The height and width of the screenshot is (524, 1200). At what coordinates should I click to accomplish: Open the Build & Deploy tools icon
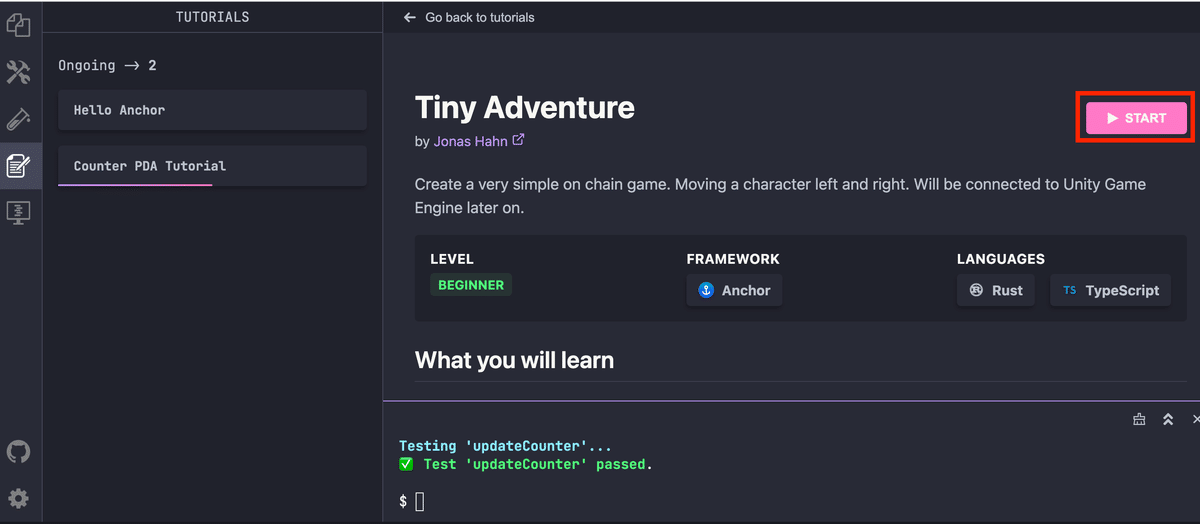(18, 72)
